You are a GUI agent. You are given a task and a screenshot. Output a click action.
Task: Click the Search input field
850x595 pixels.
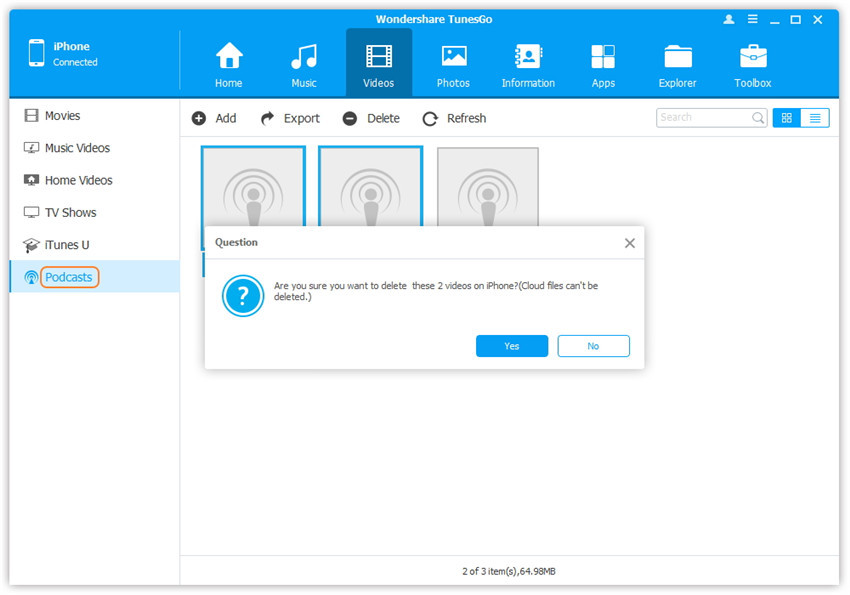(704, 118)
